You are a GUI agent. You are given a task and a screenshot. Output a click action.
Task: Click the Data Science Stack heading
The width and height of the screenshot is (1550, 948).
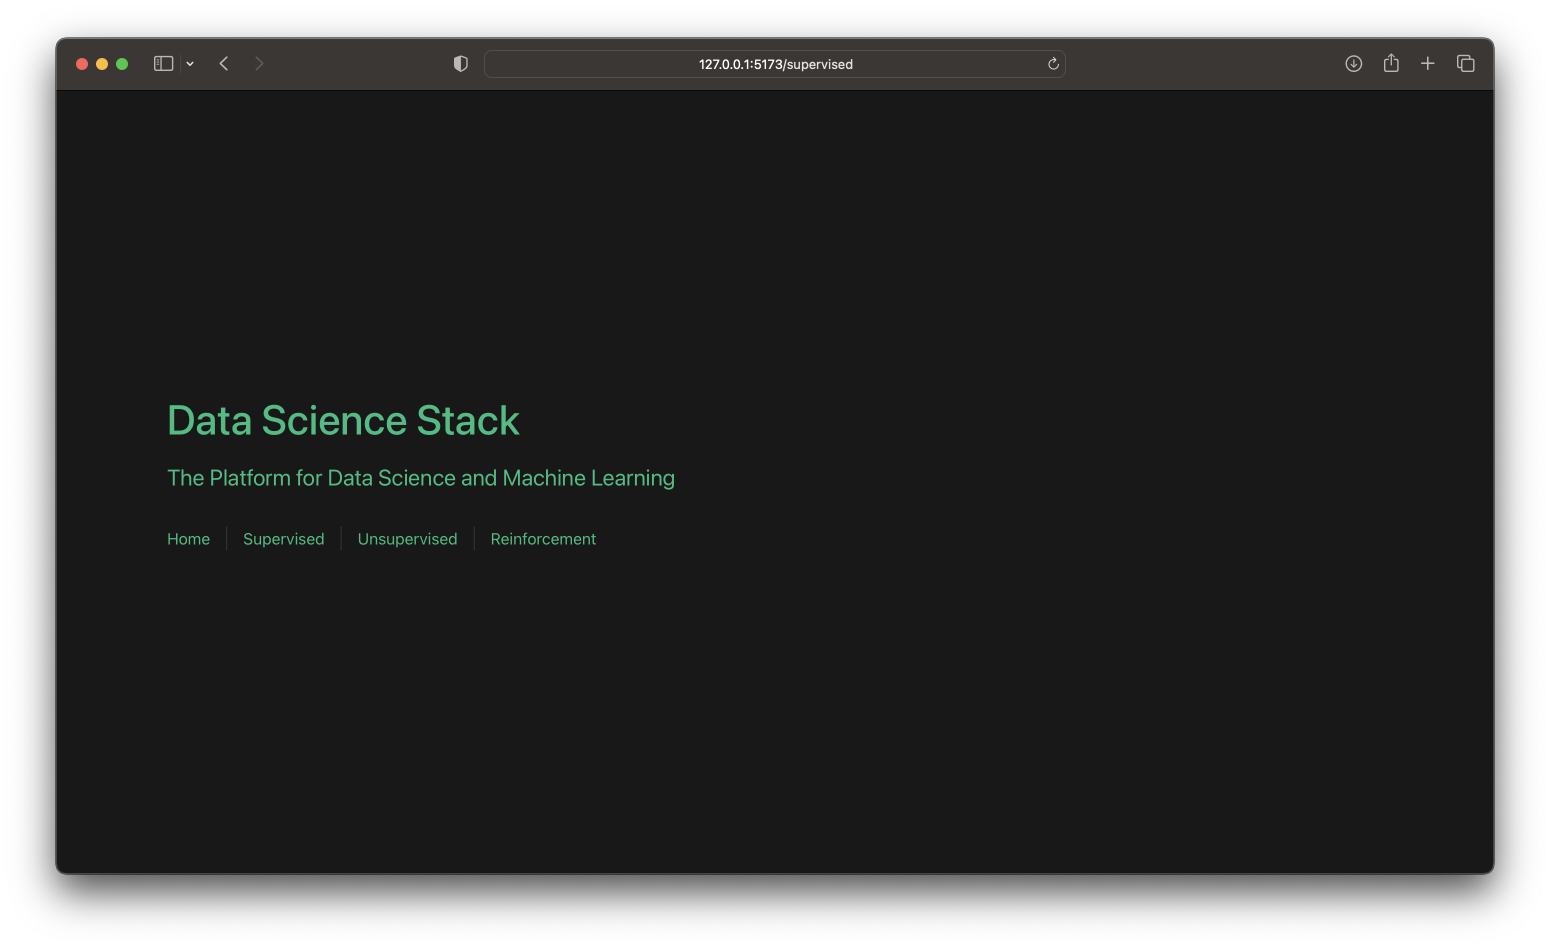343,421
